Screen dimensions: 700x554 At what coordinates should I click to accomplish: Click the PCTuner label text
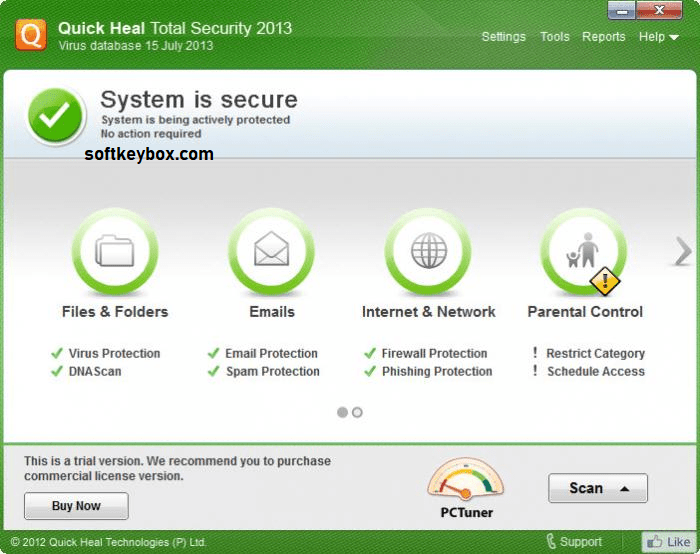(467, 512)
